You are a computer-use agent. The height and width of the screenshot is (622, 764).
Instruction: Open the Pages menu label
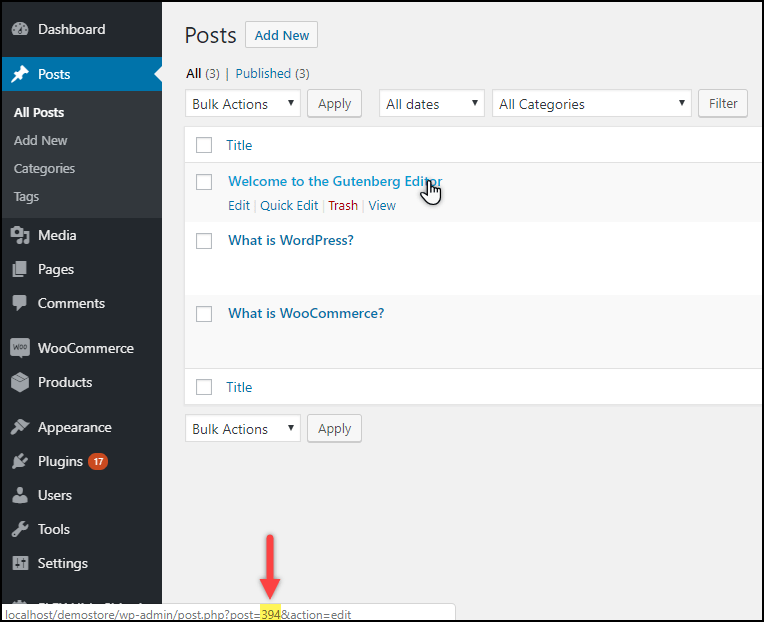point(56,269)
